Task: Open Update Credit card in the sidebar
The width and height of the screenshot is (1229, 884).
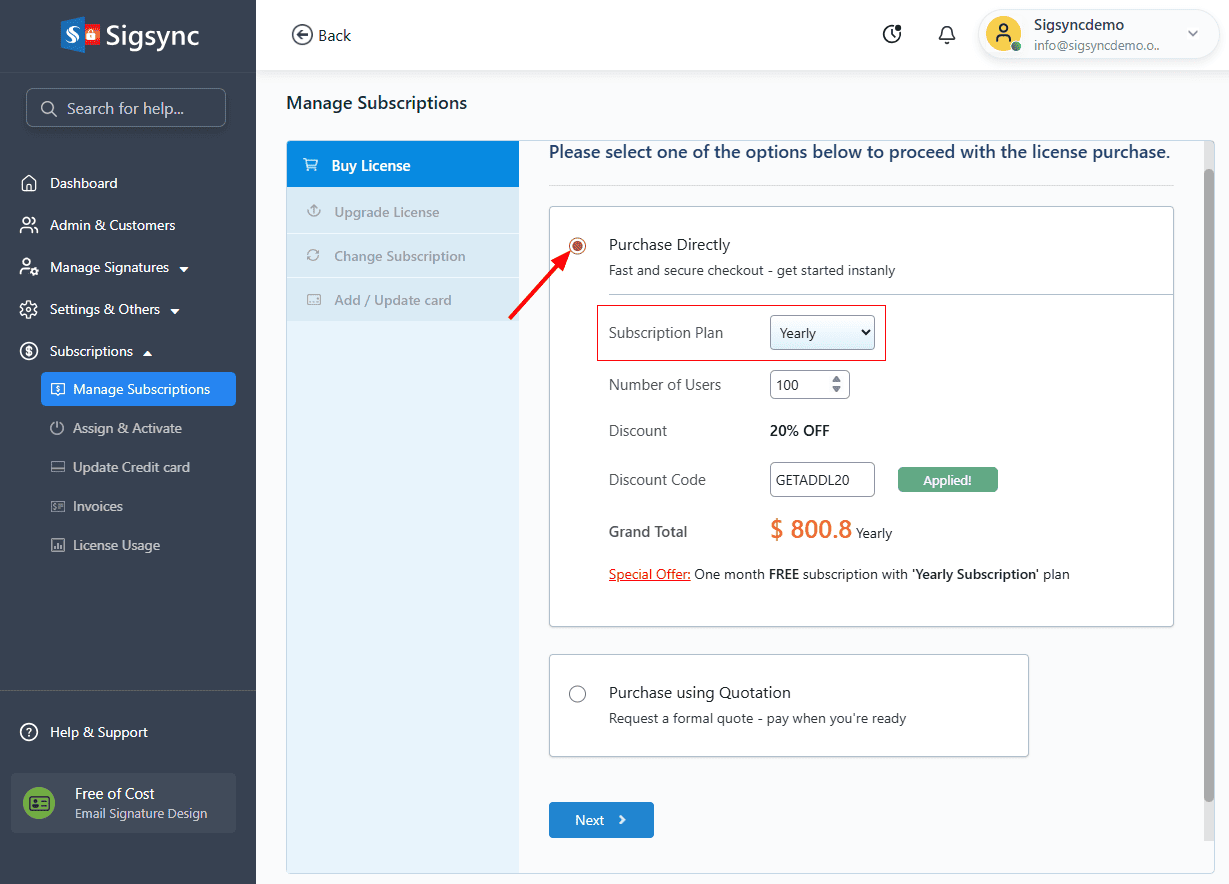Action: pos(131,467)
